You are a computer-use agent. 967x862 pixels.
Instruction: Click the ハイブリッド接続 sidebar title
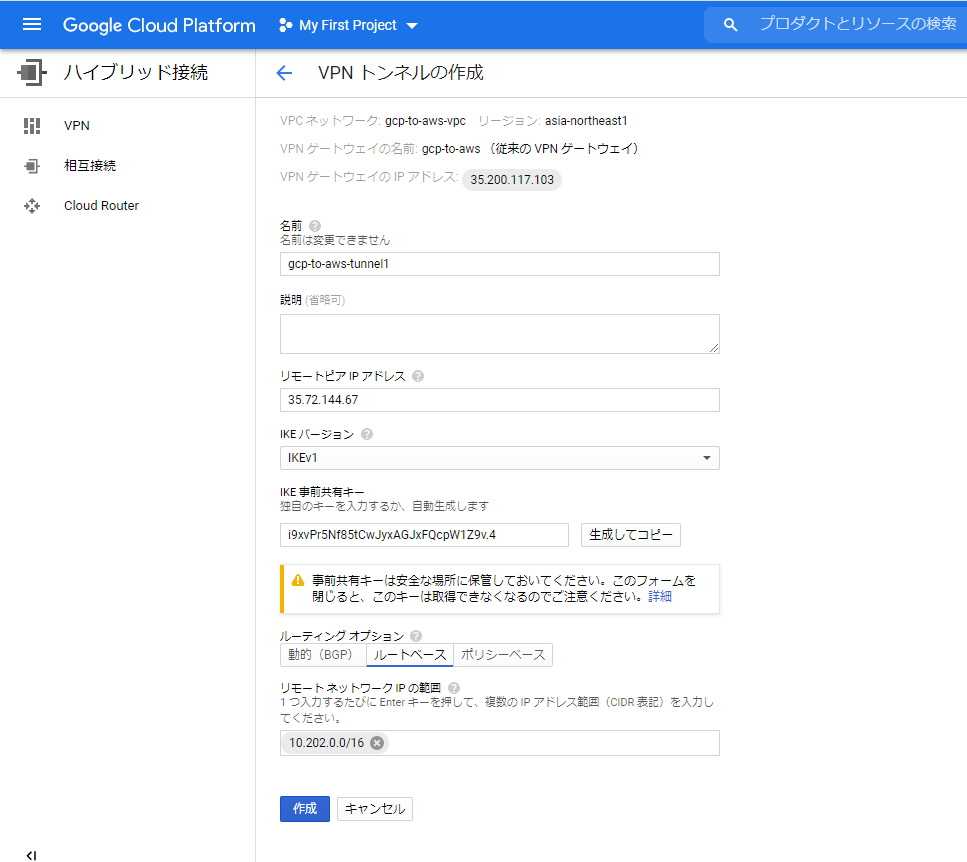coord(136,73)
